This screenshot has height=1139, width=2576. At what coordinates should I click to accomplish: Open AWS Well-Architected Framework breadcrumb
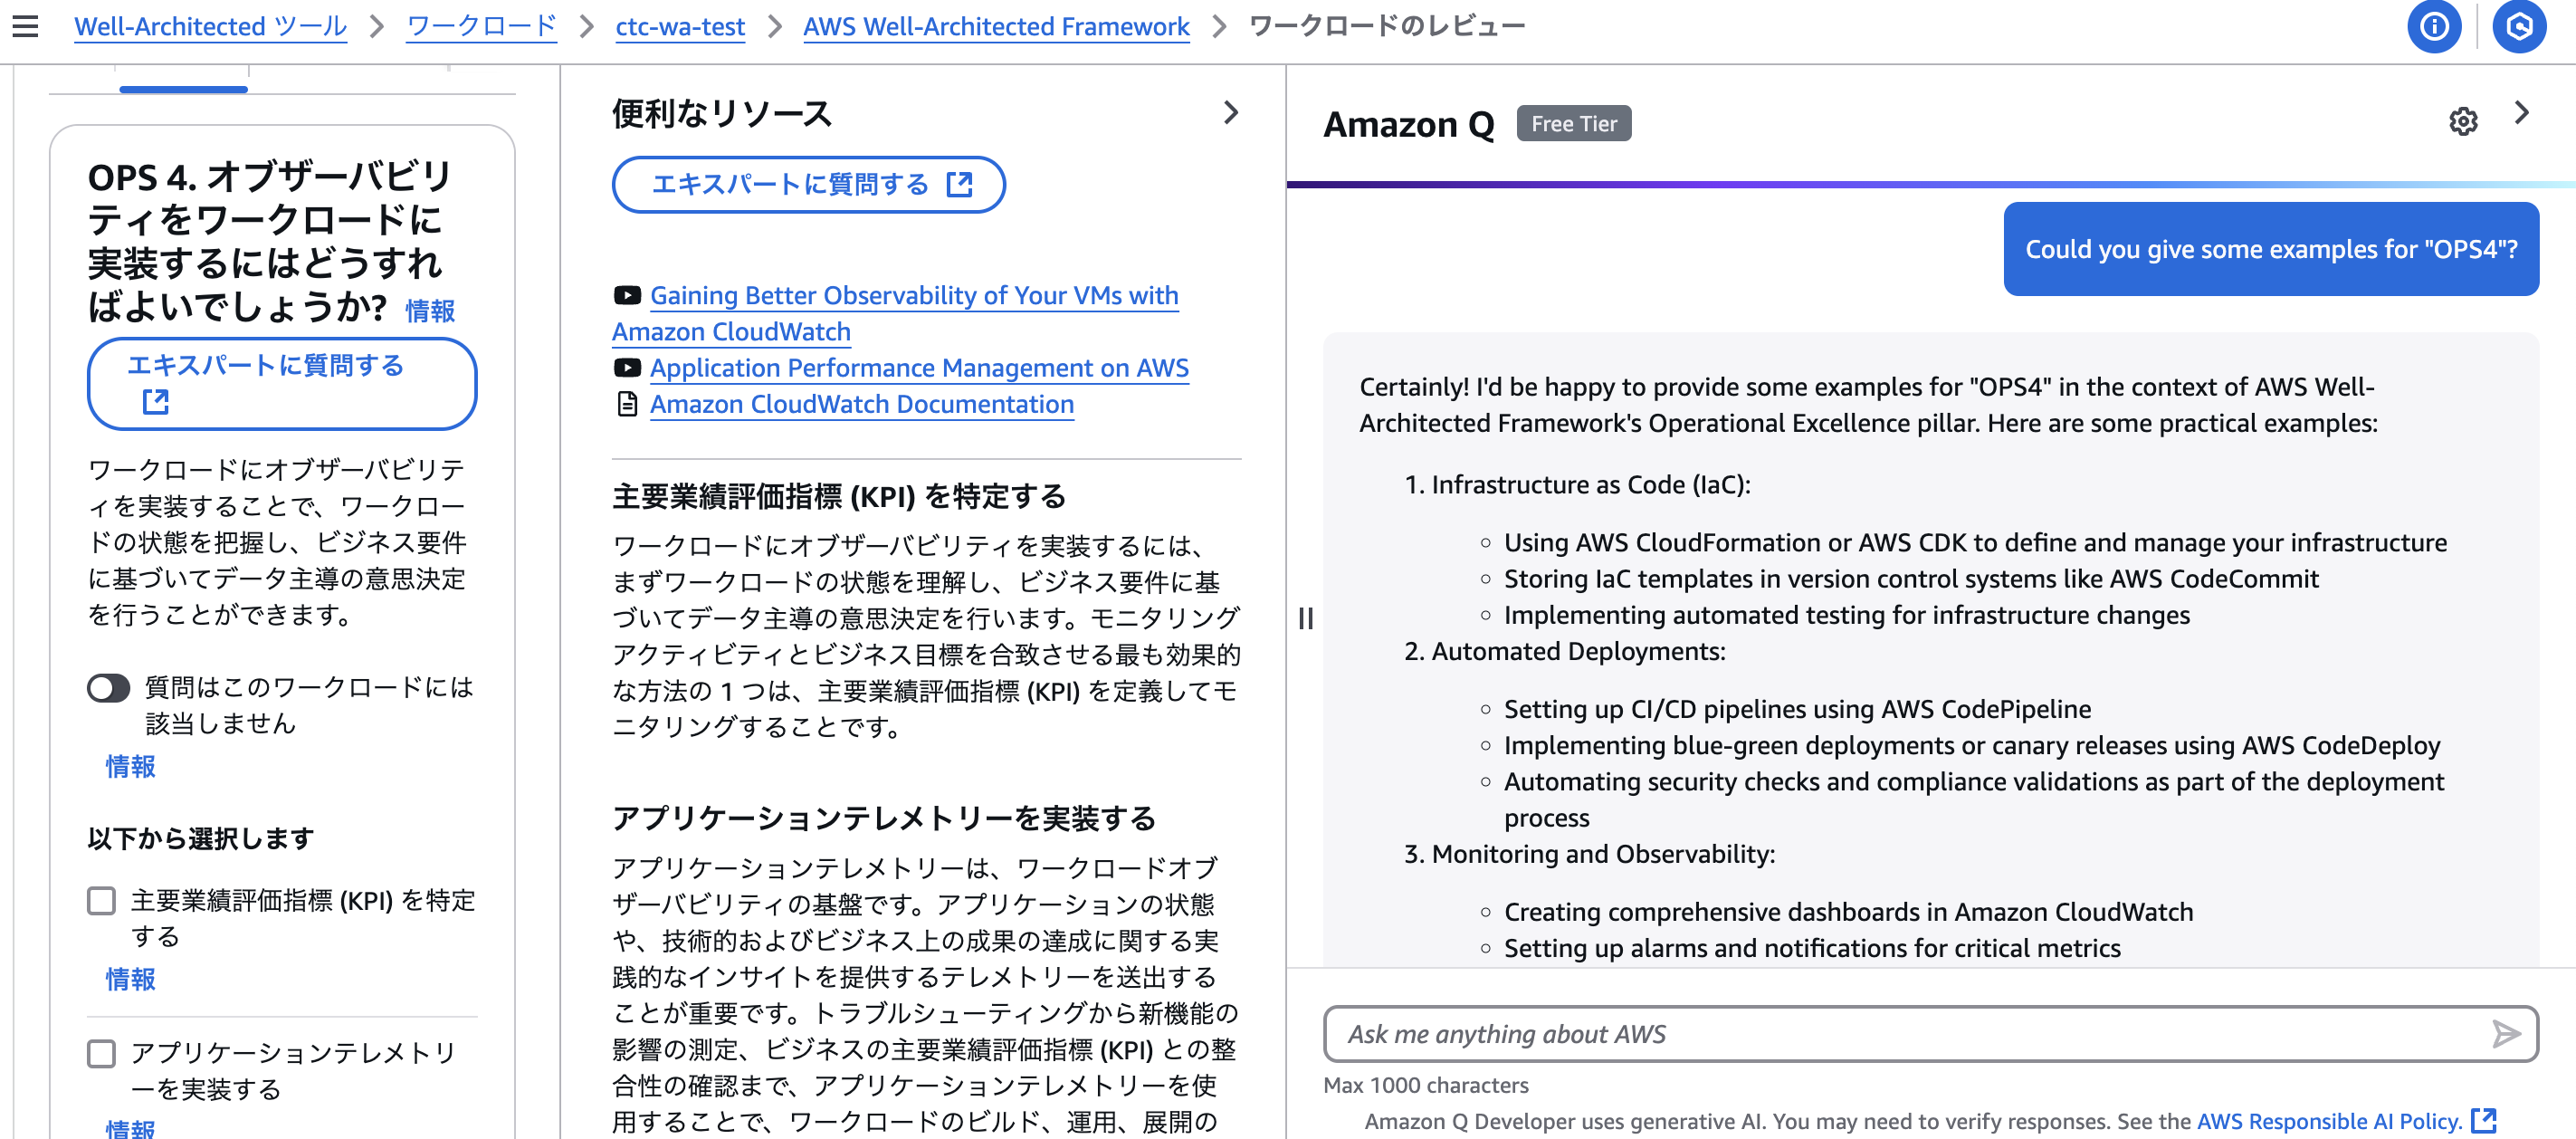996,26
